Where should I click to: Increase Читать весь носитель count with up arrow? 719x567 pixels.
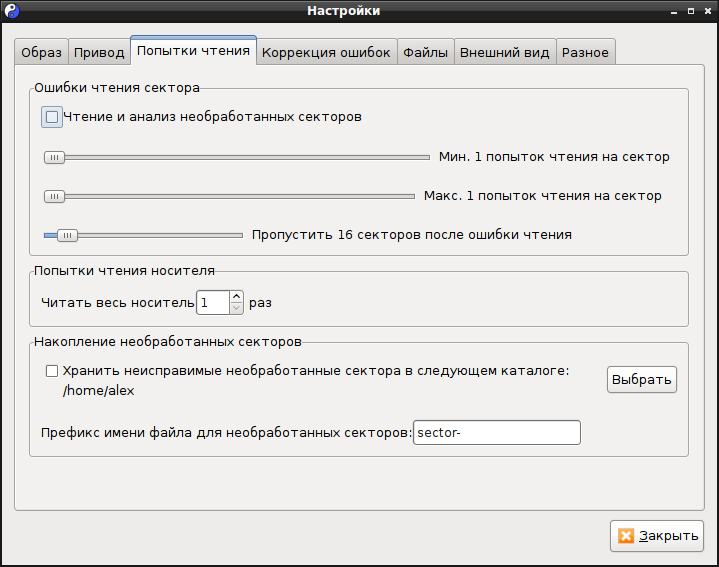tap(236, 297)
